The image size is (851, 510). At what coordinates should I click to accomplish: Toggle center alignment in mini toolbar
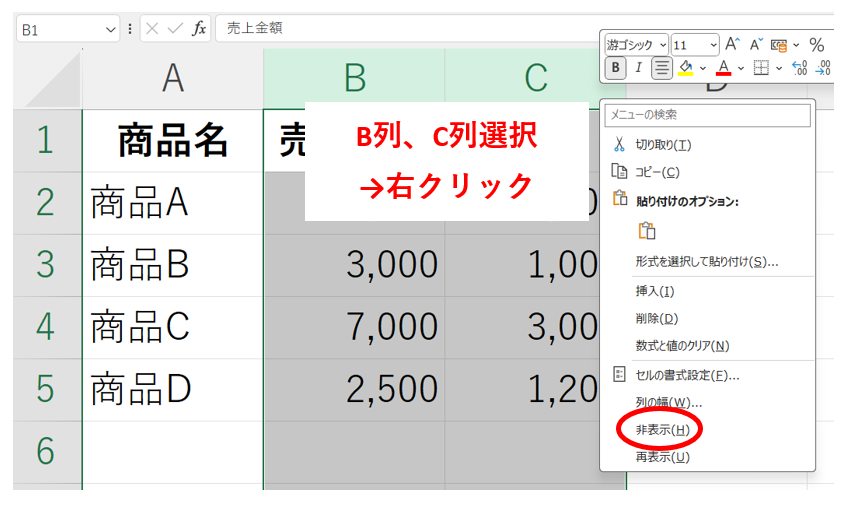(x=662, y=69)
